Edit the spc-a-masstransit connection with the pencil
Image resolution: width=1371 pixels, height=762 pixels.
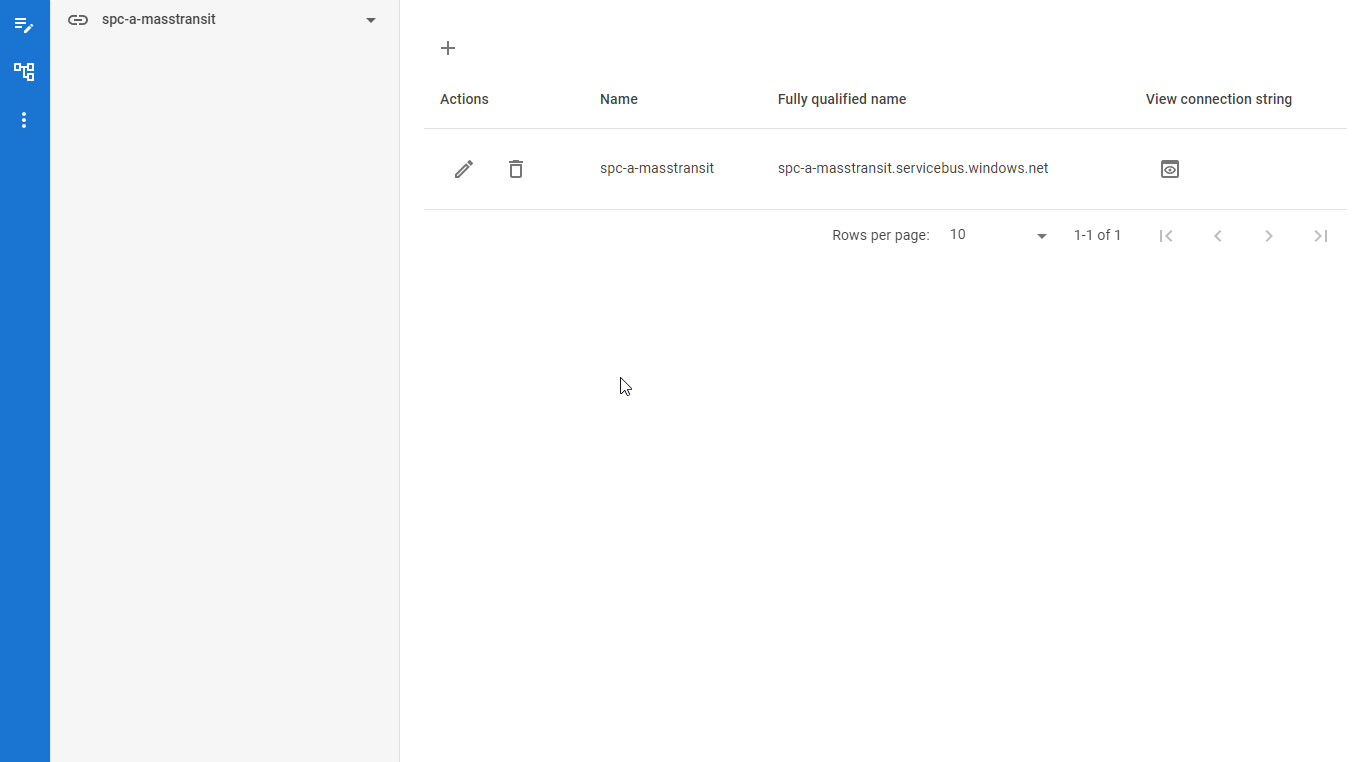(464, 169)
